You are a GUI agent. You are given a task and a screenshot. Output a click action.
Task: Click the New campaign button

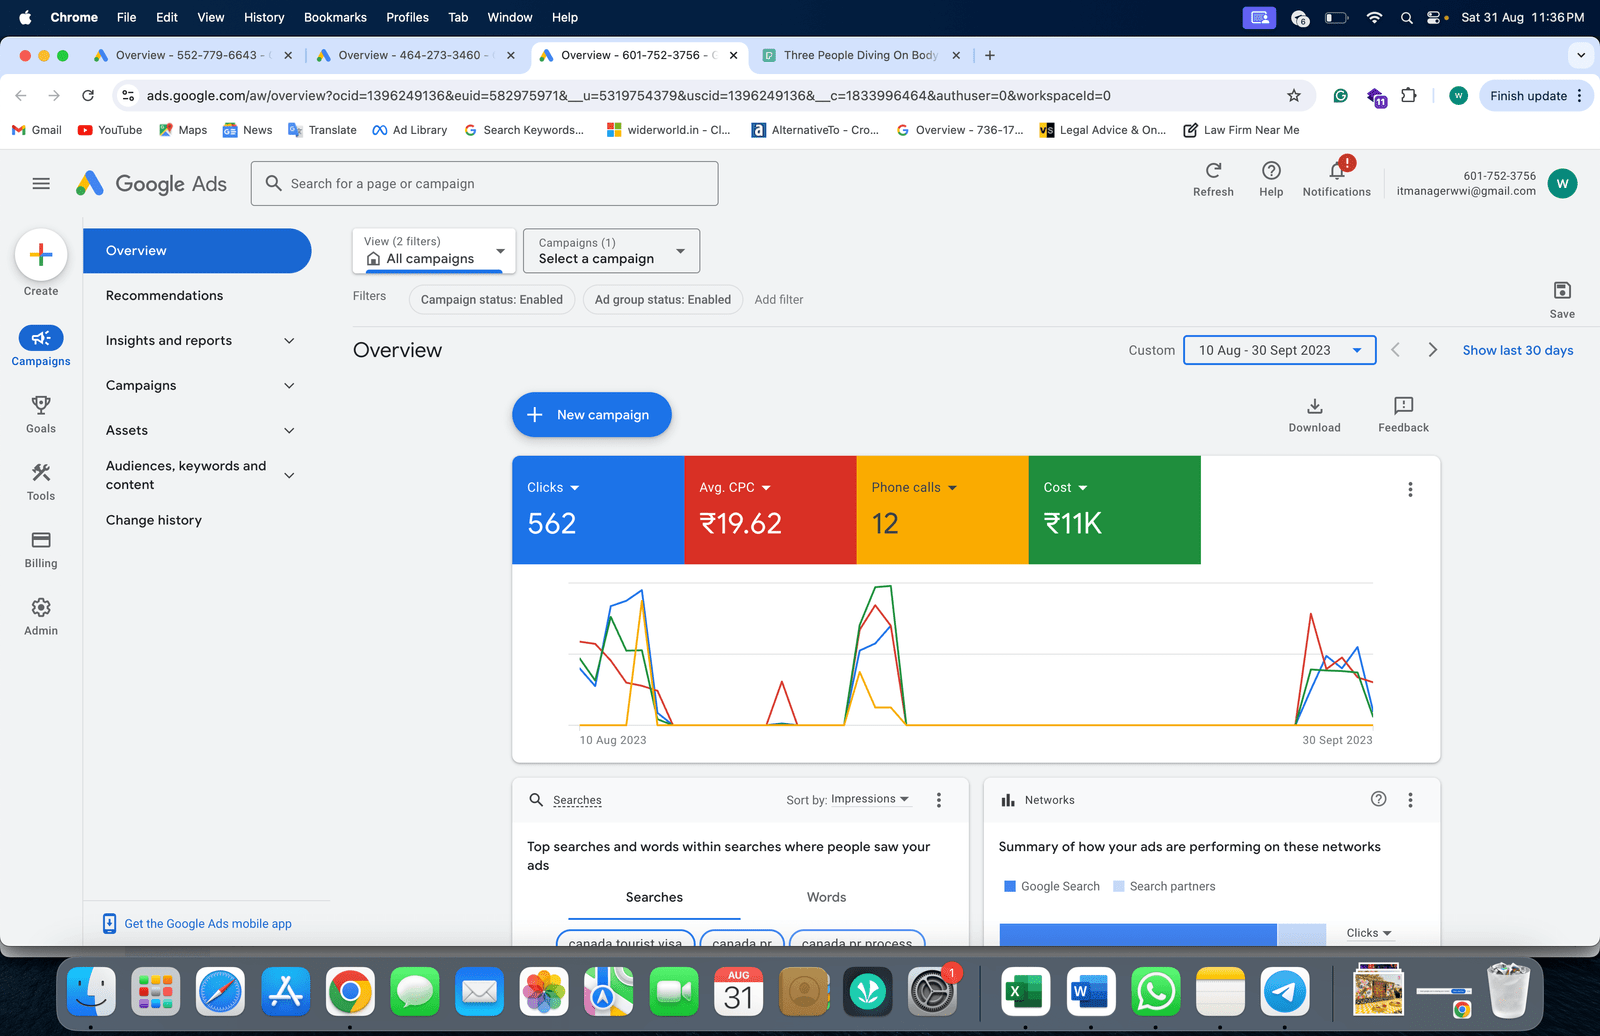[591, 415]
